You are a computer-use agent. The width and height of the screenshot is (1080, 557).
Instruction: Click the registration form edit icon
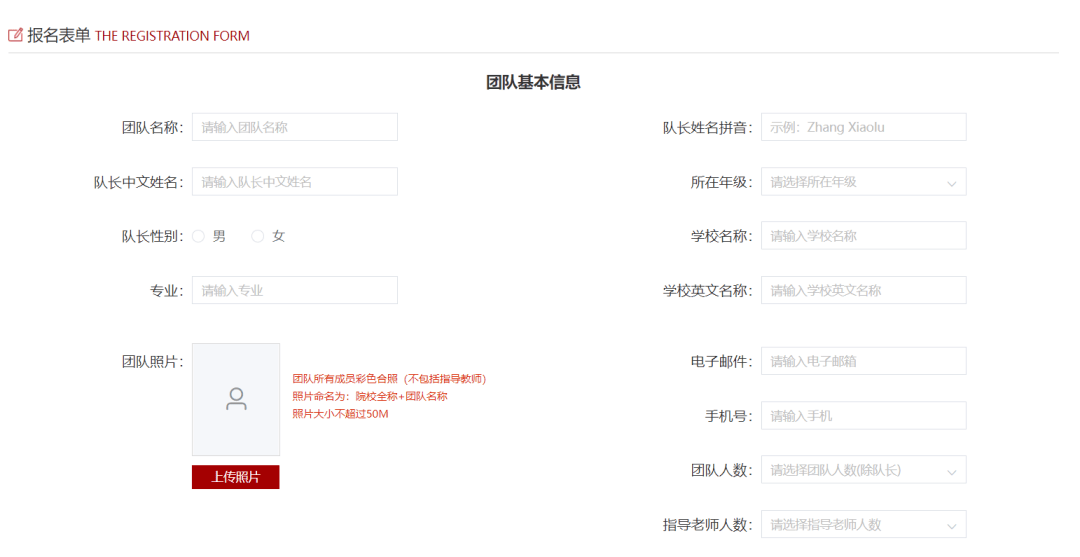coord(15,35)
